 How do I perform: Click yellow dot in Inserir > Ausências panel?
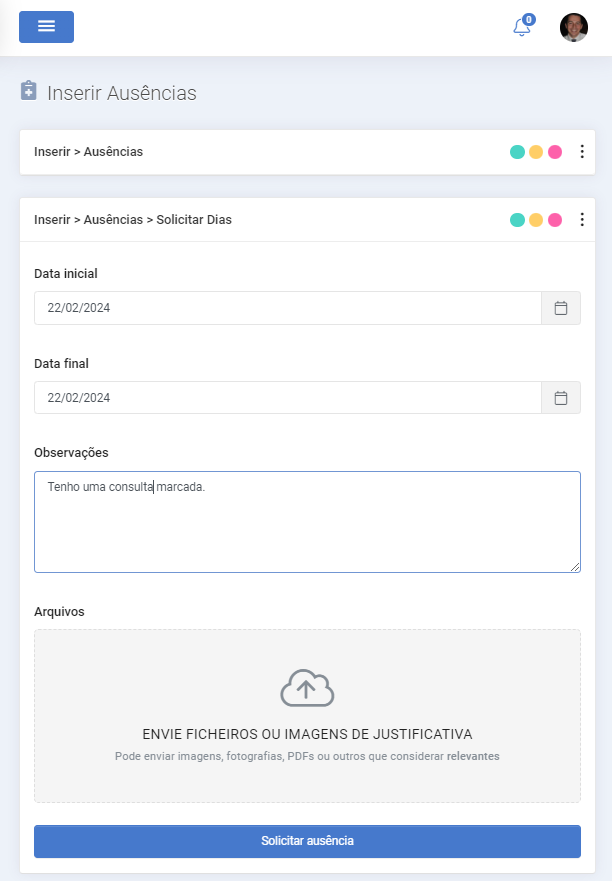(x=536, y=152)
